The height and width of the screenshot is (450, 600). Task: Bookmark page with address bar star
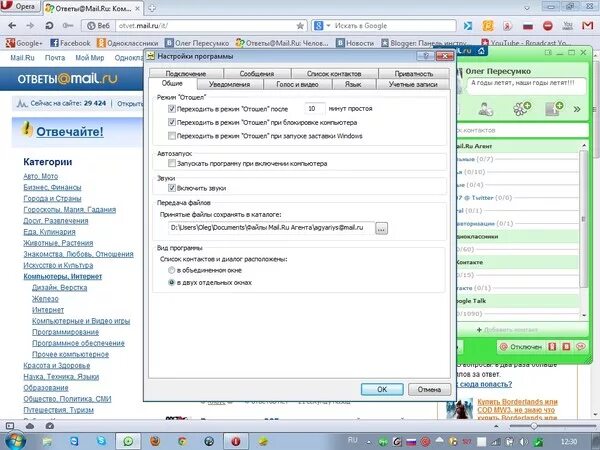pyautogui.click(x=300, y=26)
